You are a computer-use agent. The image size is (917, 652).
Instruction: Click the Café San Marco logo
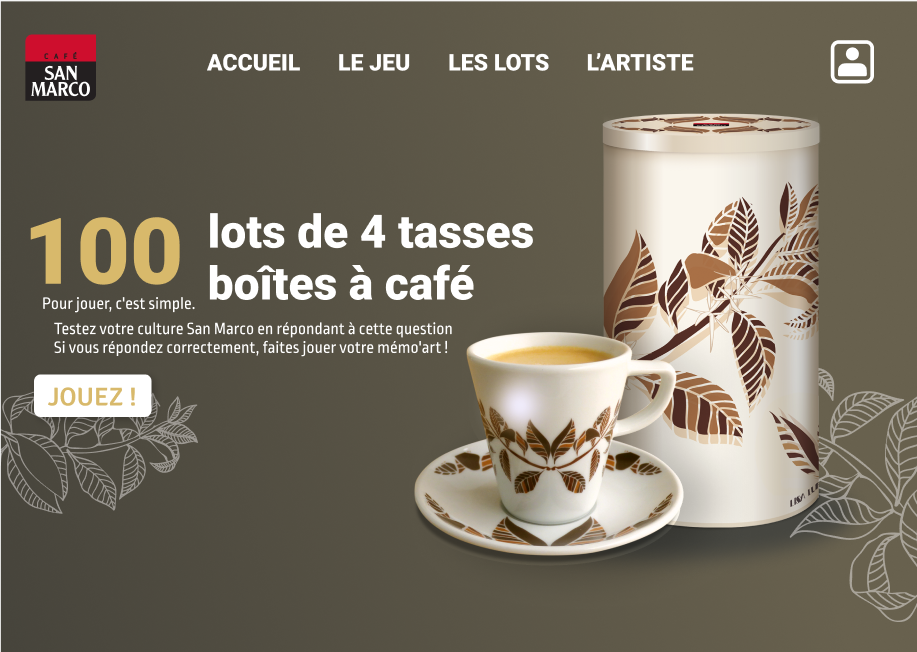[60, 67]
